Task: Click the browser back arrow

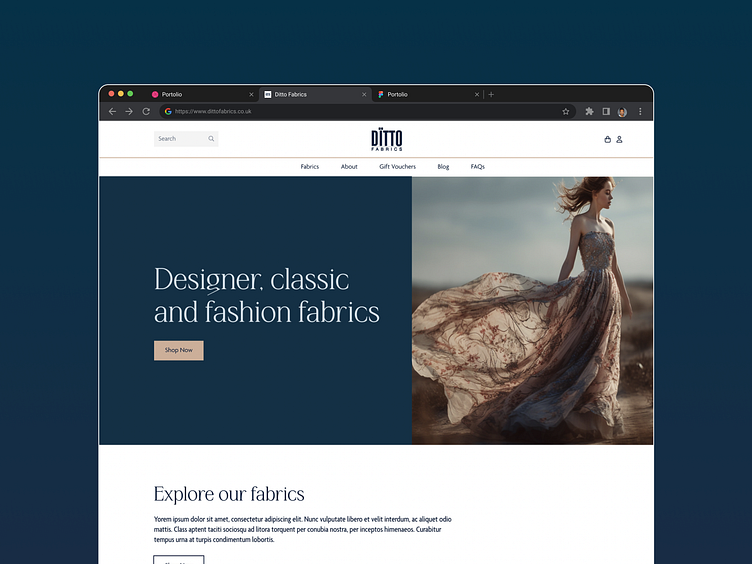Action: pos(112,111)
